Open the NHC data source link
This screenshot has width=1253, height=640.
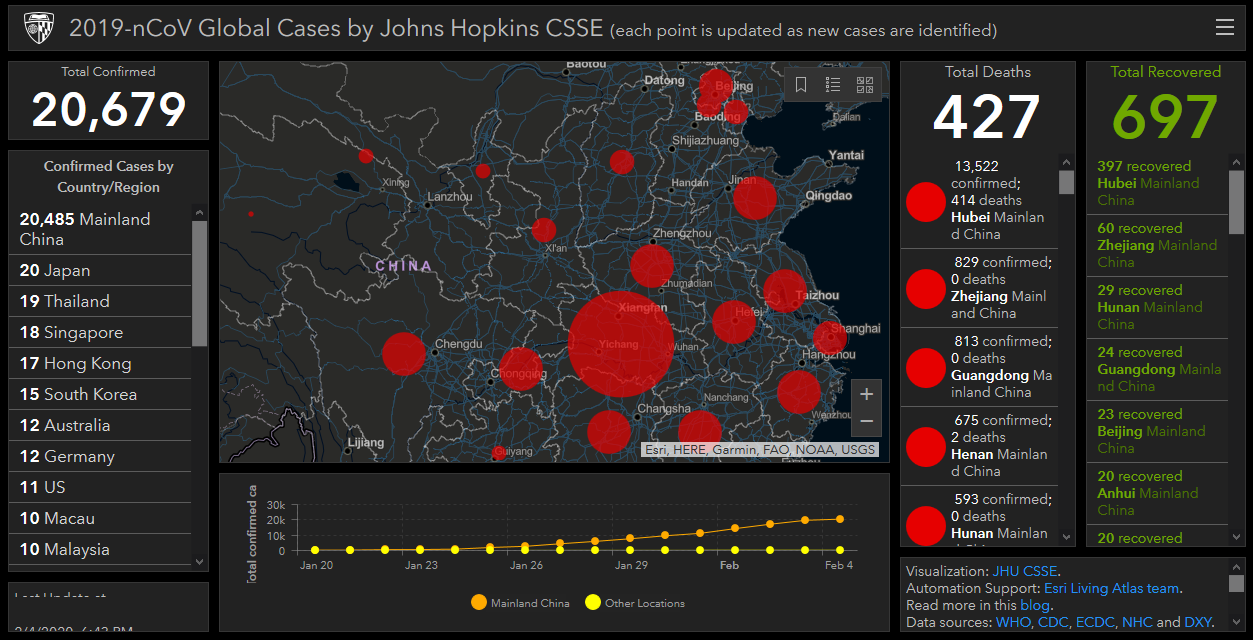point(1137,622)
